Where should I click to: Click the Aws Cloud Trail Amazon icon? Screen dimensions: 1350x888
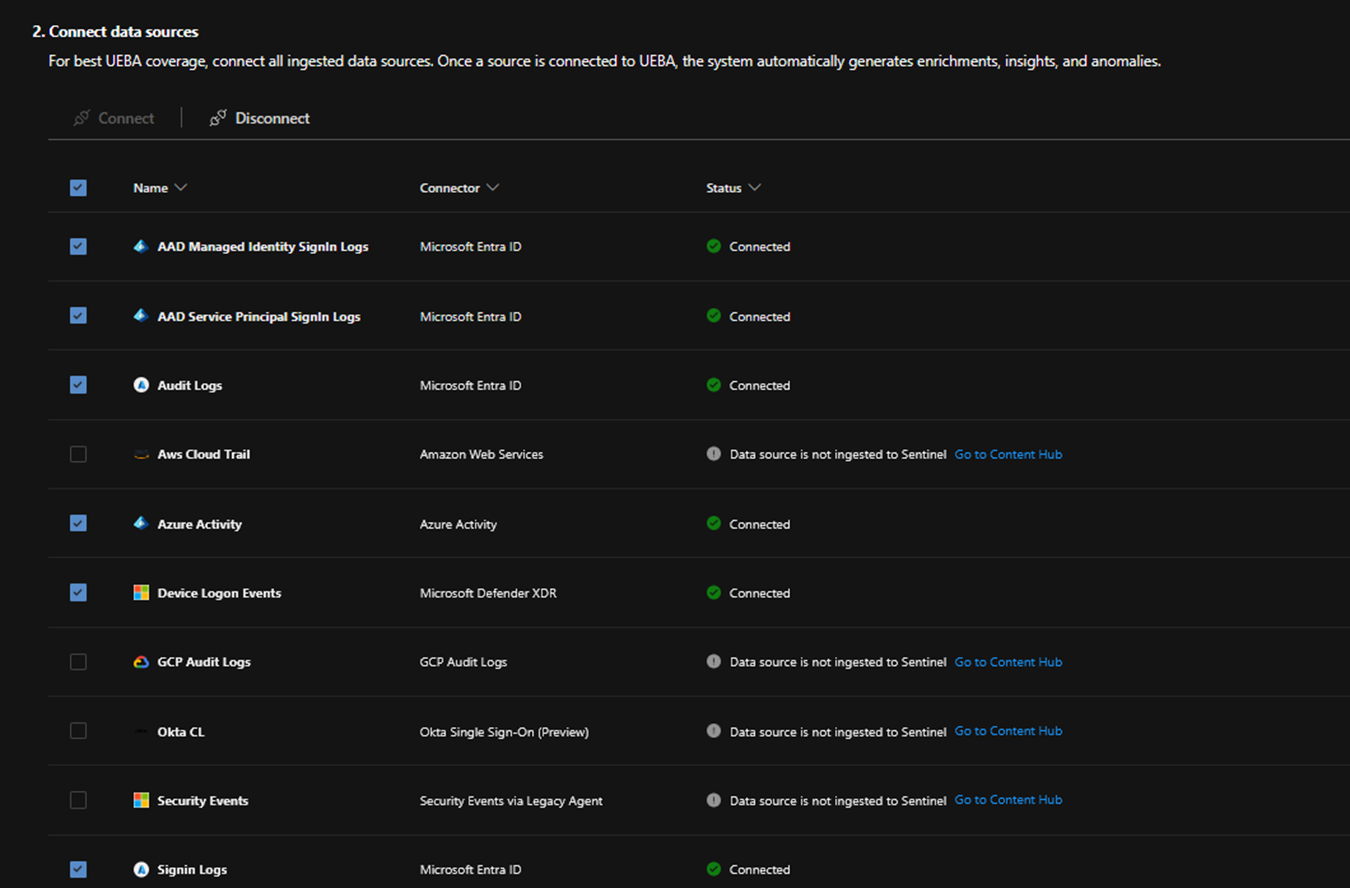click(141, 455)
